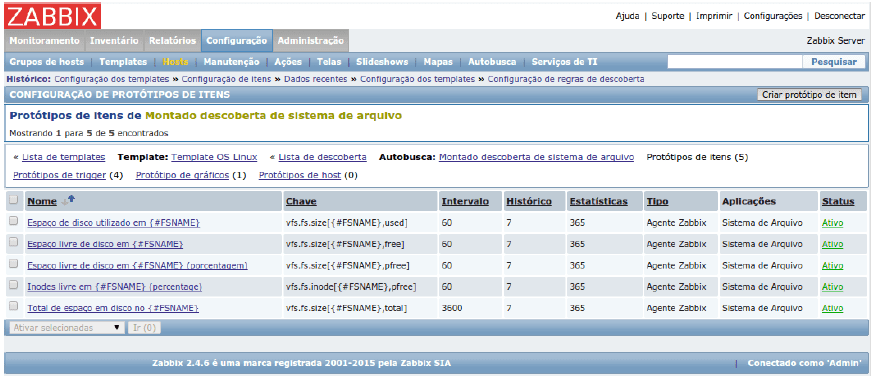Image resolution: width=872 pixels, height=377 pixels.
Task: Open the Manutenção submenu item
Action: 231,62
